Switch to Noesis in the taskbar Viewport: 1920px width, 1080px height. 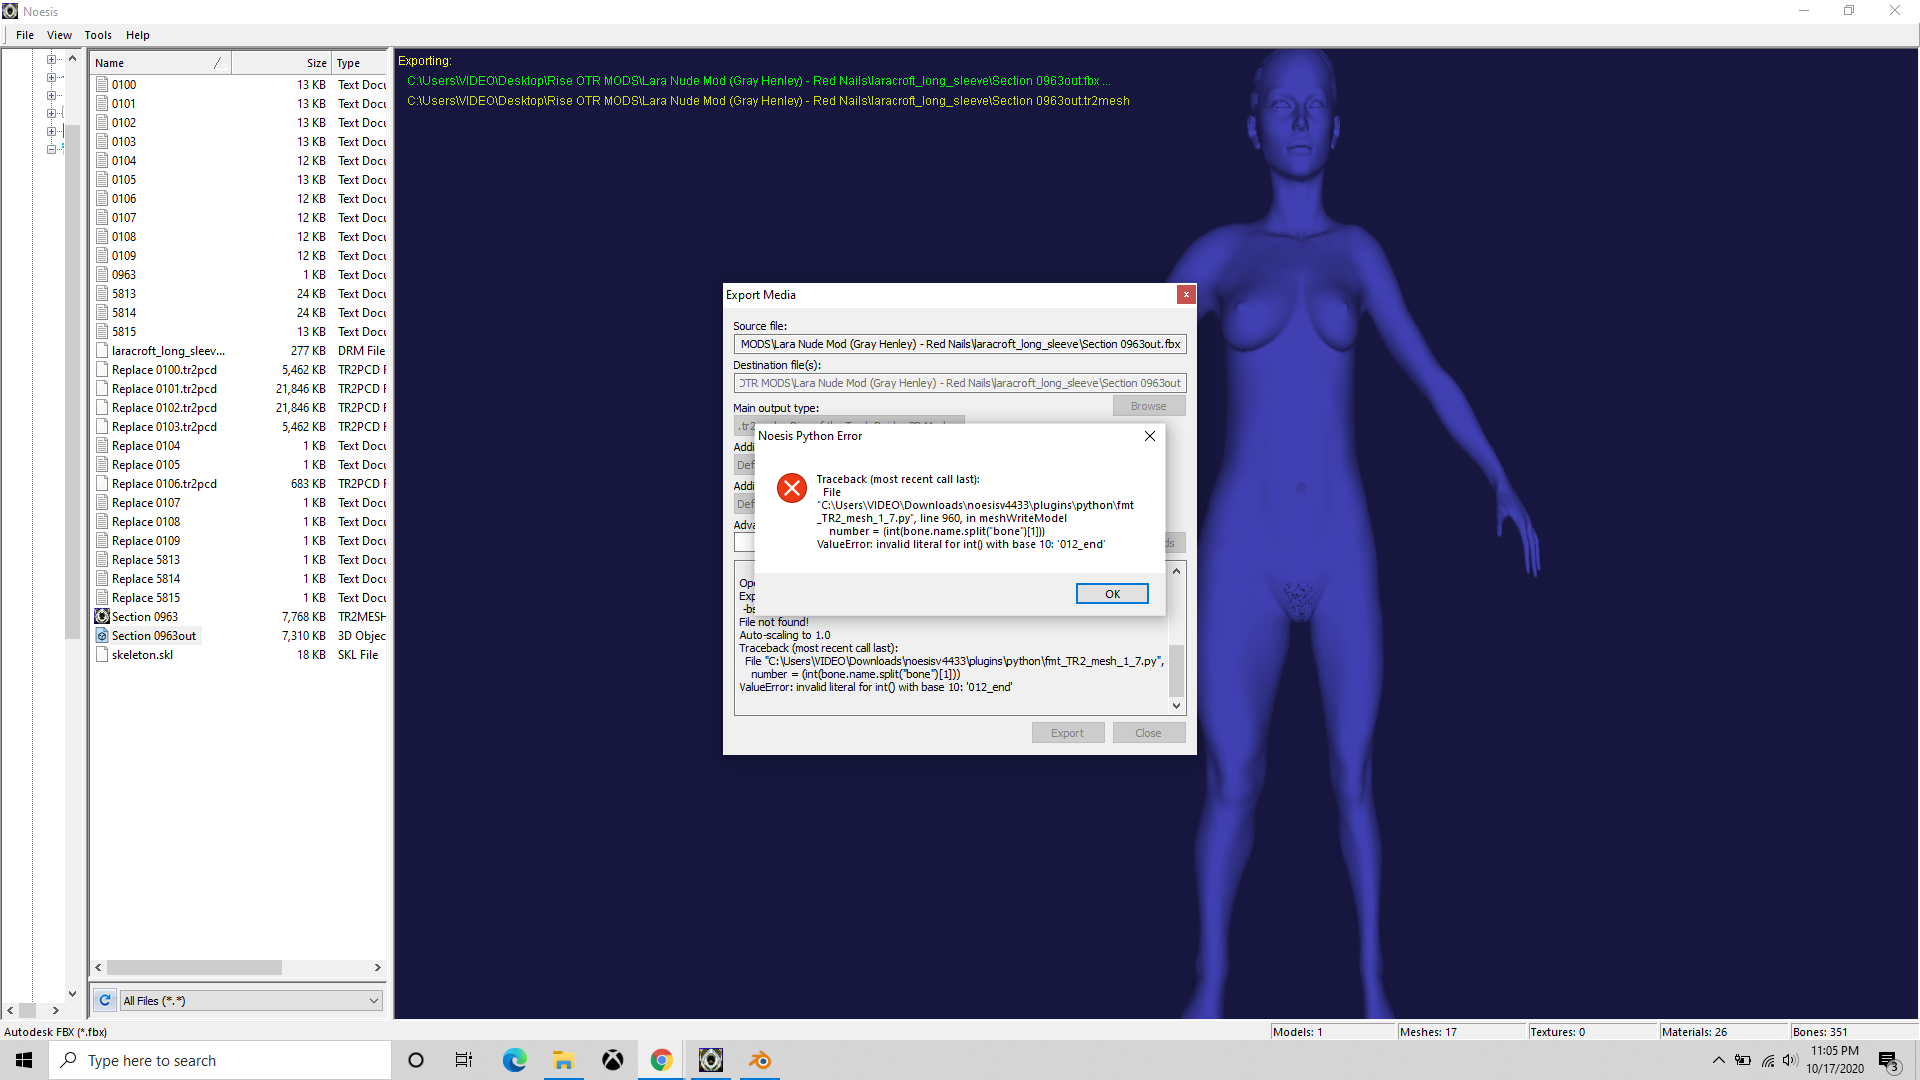(711, 1060)
